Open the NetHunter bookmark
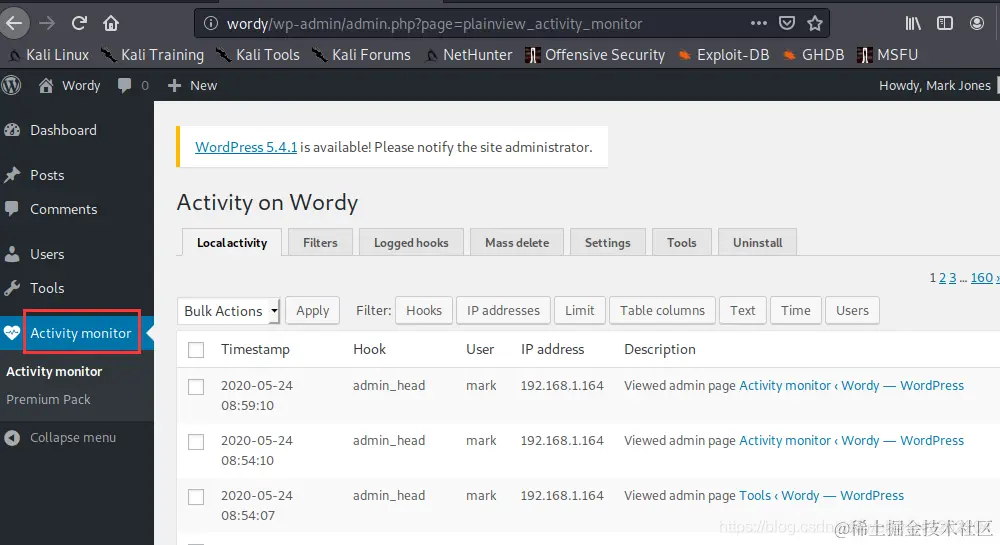Image resolution: width=1000 pixels, height=545 pixels. (x=469, y=55)
